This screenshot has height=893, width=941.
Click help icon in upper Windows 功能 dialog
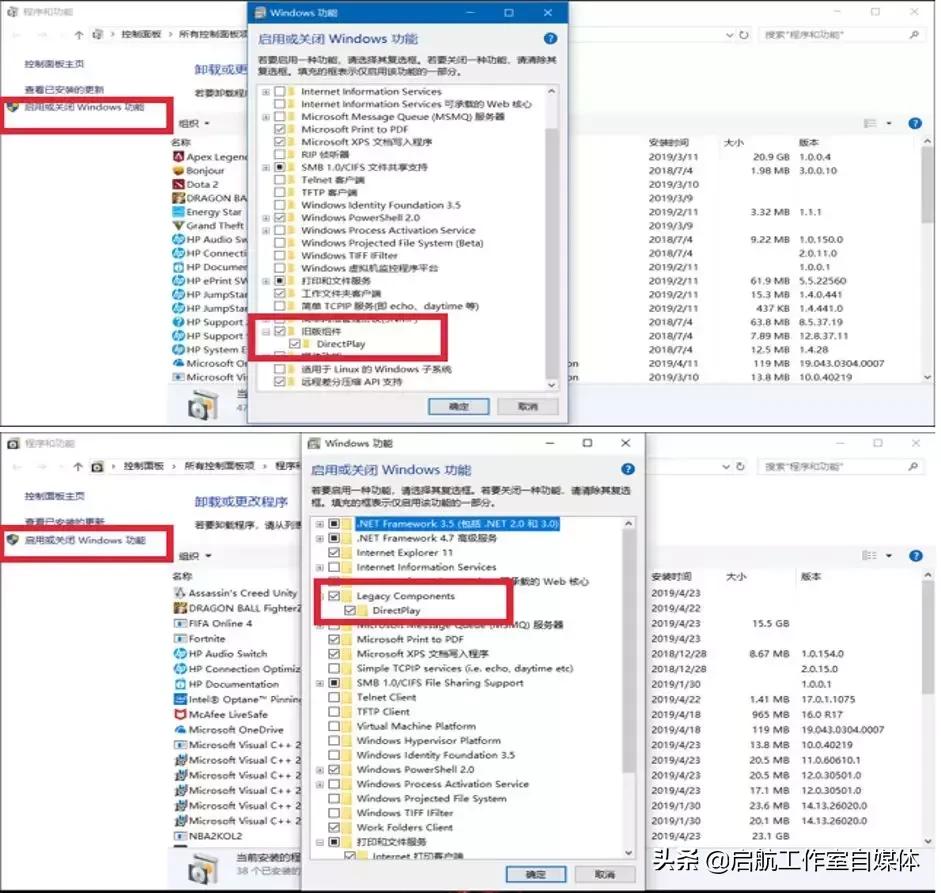pyautogui.click(x=550, y=39)
